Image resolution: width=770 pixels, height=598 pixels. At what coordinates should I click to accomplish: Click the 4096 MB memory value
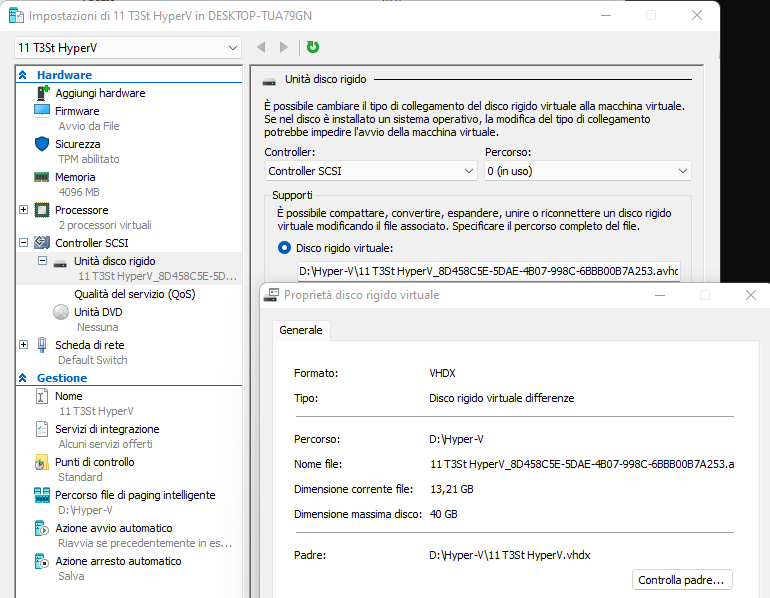(79, 192)
